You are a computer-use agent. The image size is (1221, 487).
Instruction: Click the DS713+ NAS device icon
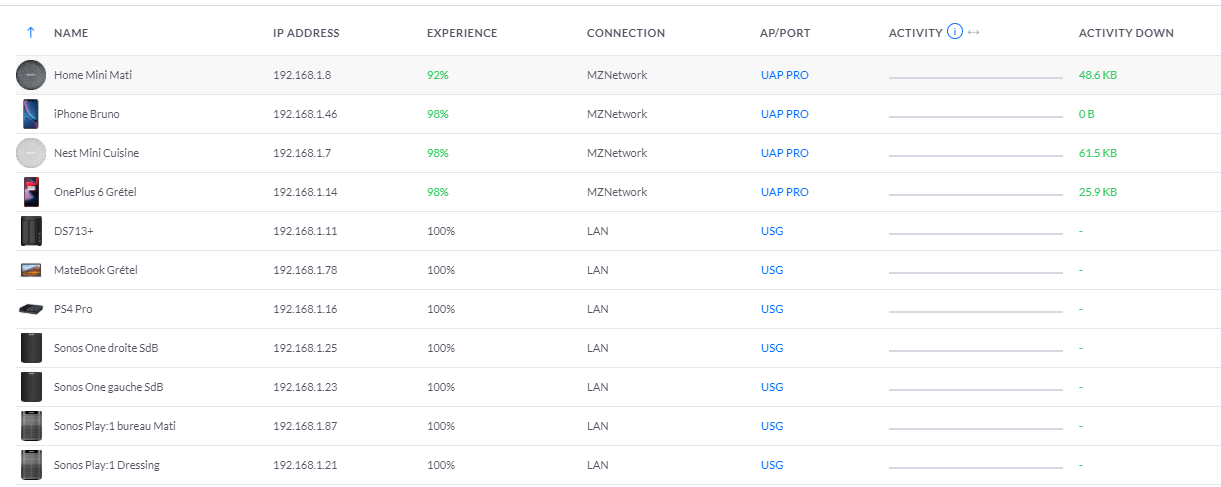coord(31,231)
